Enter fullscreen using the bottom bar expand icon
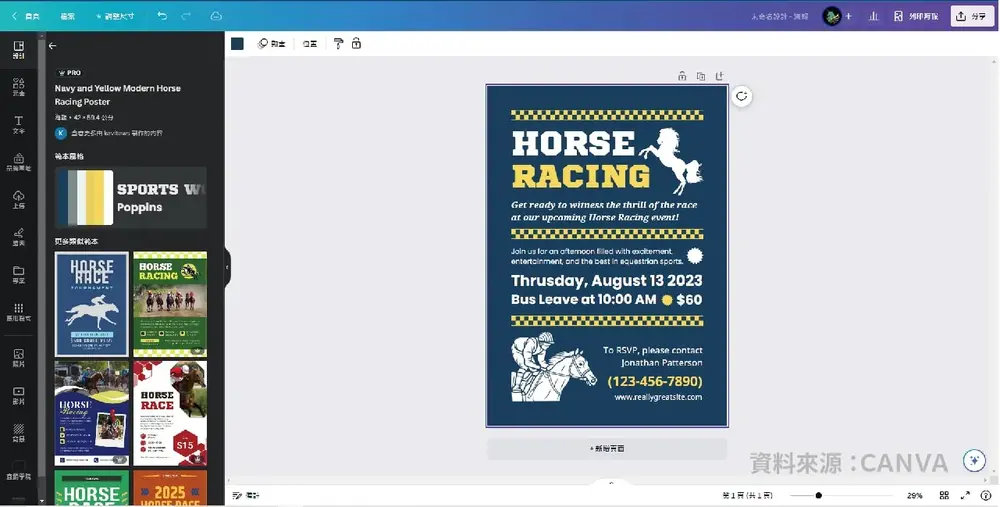 (965, 495)
